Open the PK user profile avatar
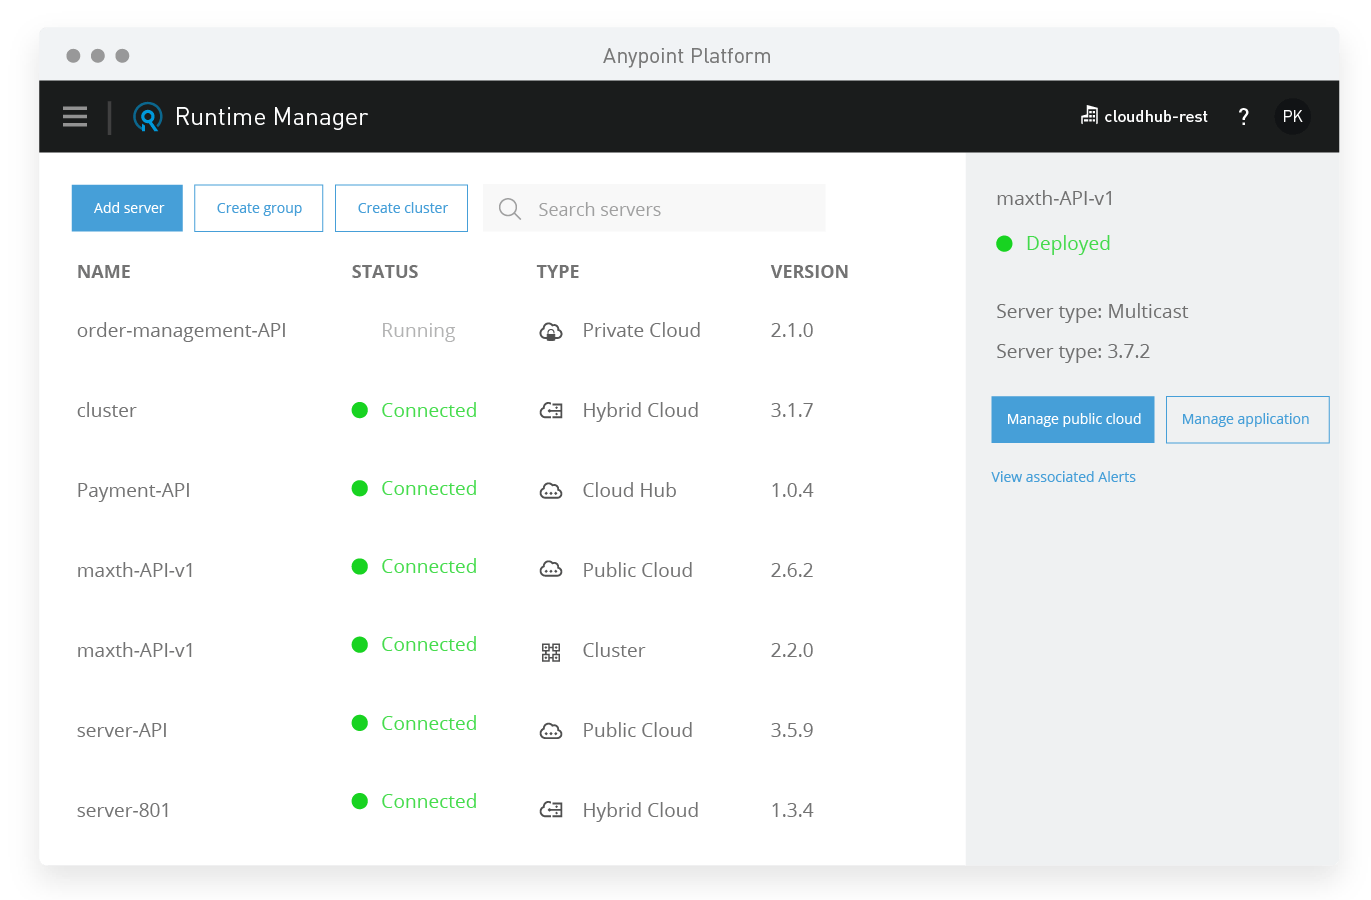This screenshot has height=900, width=1371. (1292, 117)
